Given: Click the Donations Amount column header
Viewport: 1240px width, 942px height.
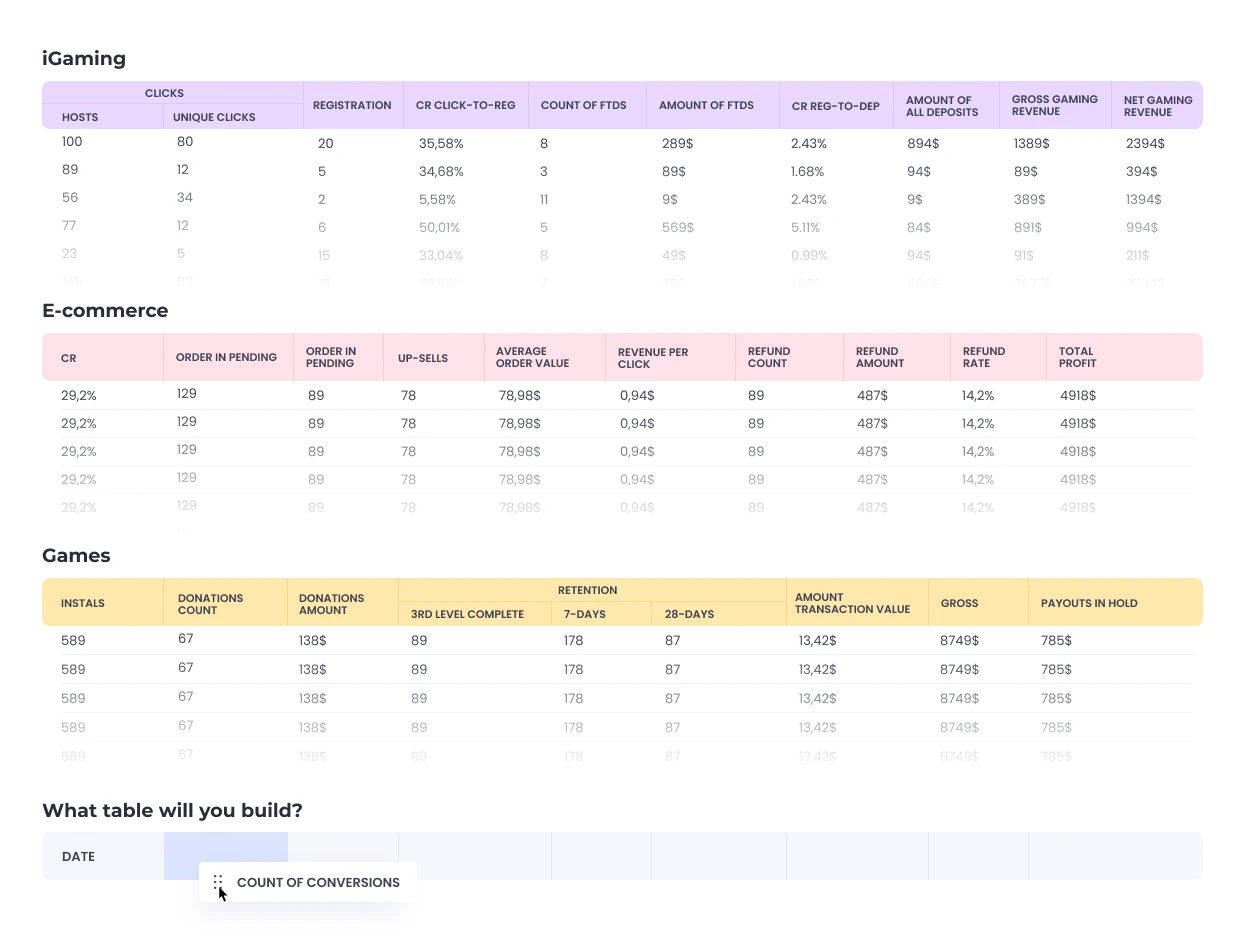Looking at the screenshot, I should pos(331,604).
